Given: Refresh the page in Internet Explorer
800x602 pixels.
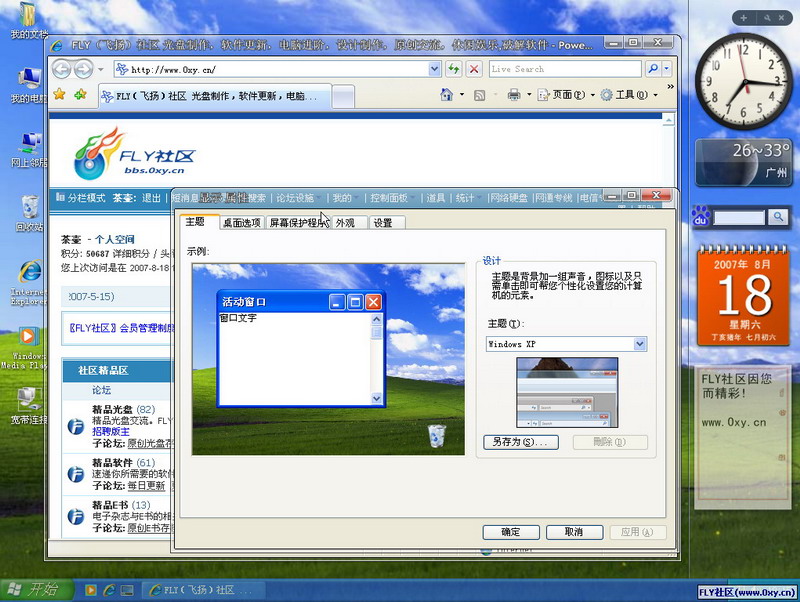Looking at the screenshot, I should pos(454,69).
